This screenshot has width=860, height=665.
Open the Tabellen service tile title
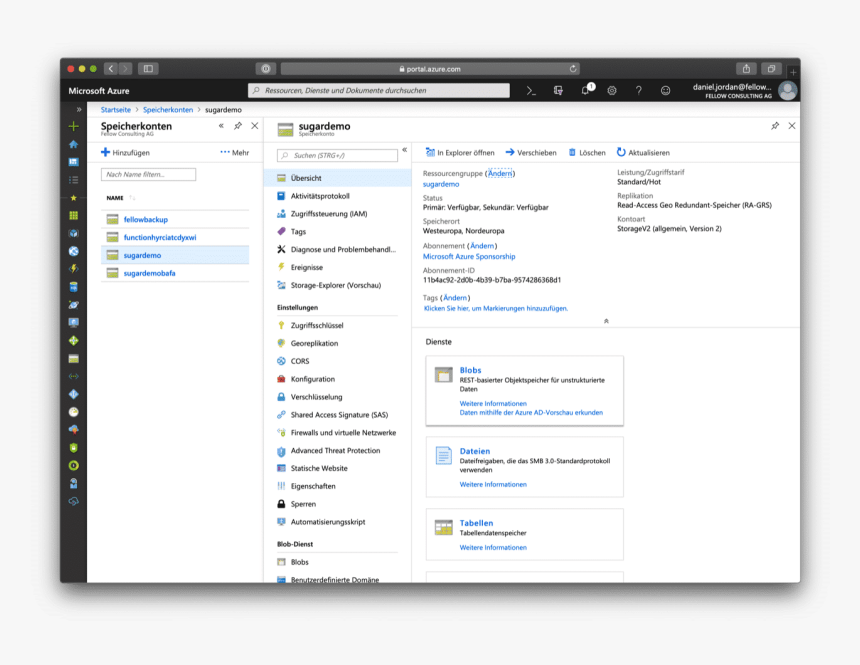[476, 523]
